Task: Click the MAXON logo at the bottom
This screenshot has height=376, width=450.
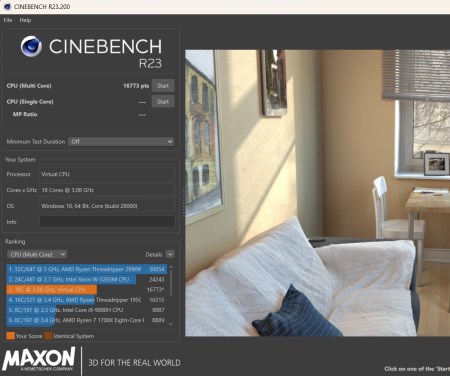Action: [39, 359]
